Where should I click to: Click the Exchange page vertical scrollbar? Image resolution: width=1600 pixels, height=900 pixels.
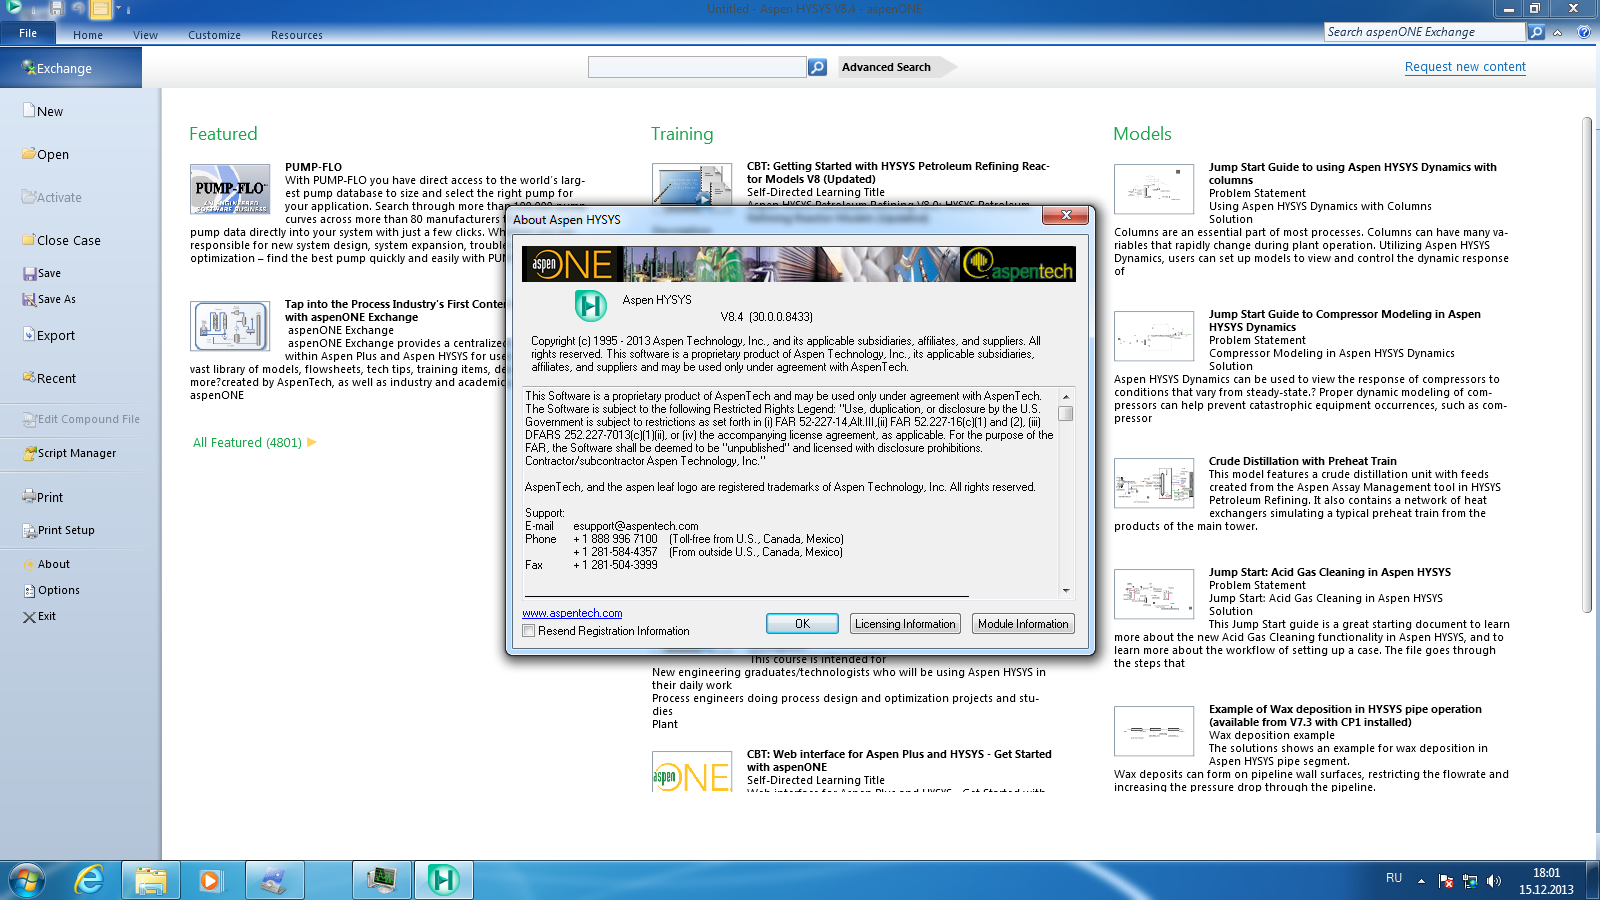1586,365
